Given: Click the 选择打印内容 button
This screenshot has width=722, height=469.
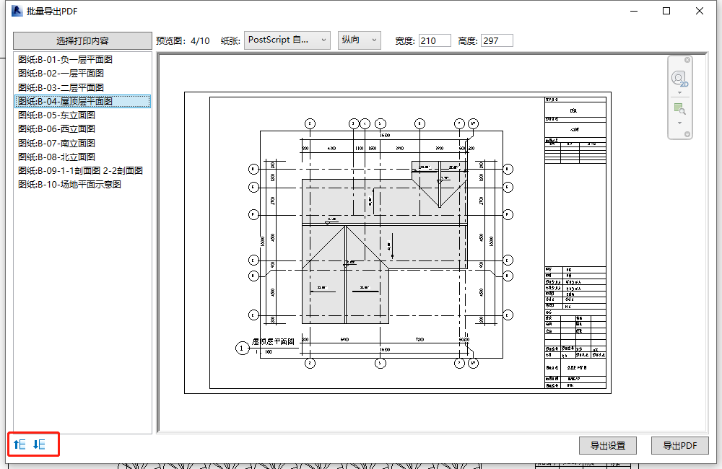Looking at the screenshot, I should [82, 41].
